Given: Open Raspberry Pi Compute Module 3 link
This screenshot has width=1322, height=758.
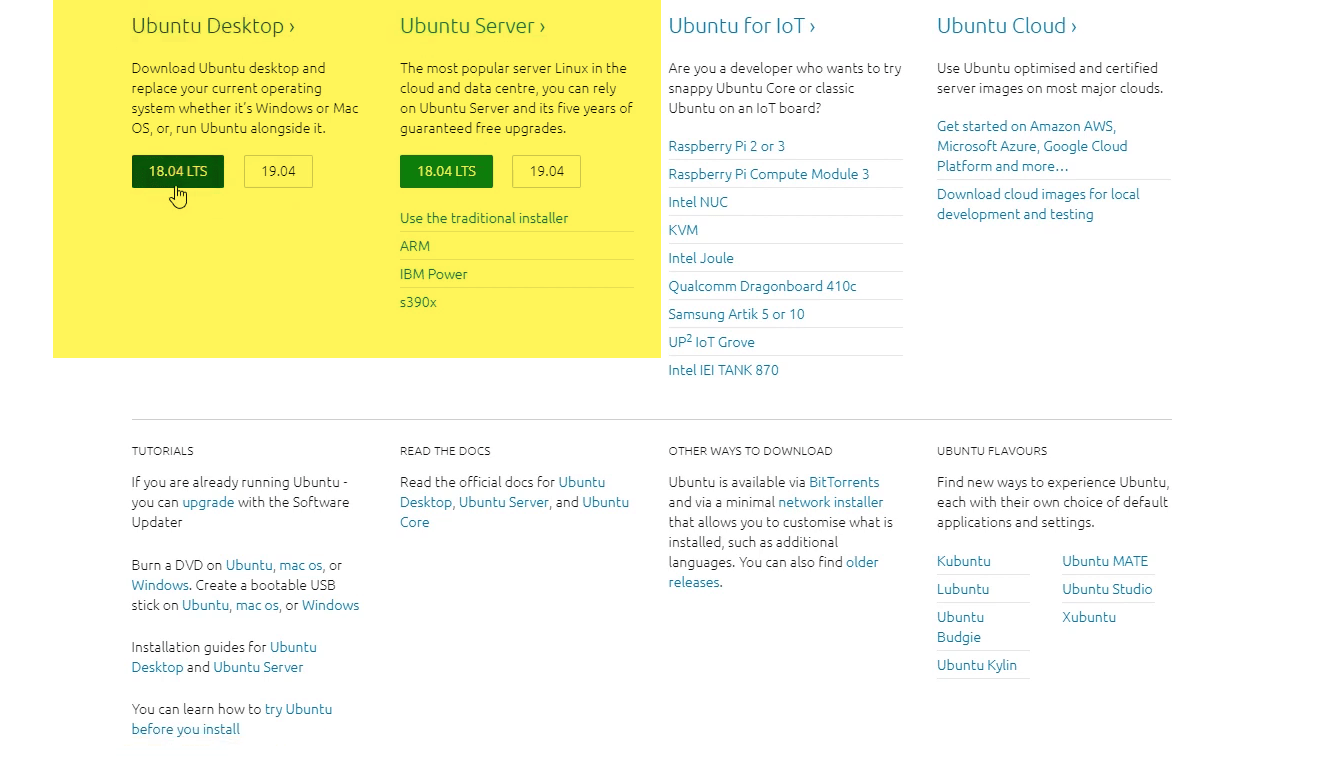Looking at the screenshot, I should tap(769, 174).
